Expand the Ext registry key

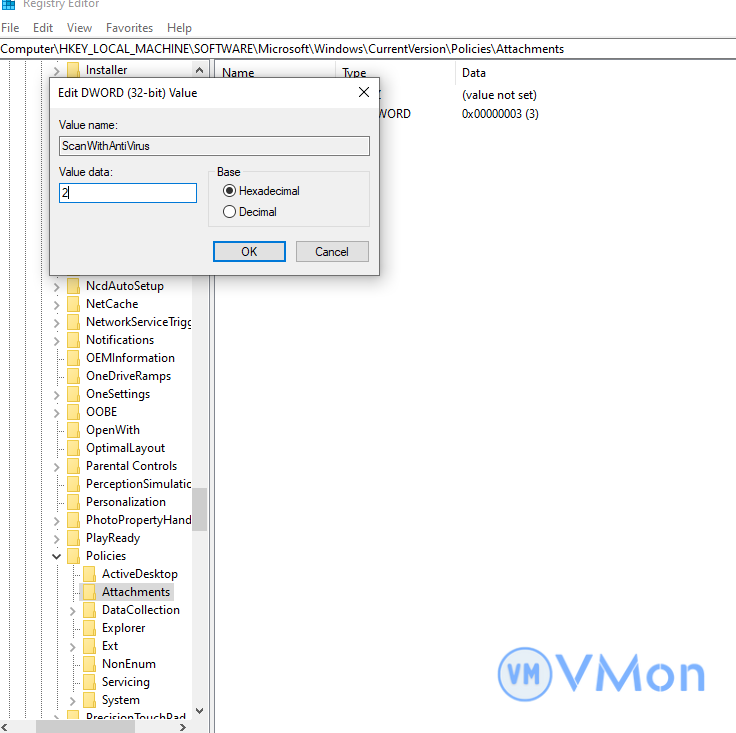pyautogui.click(x=73, y=646)
